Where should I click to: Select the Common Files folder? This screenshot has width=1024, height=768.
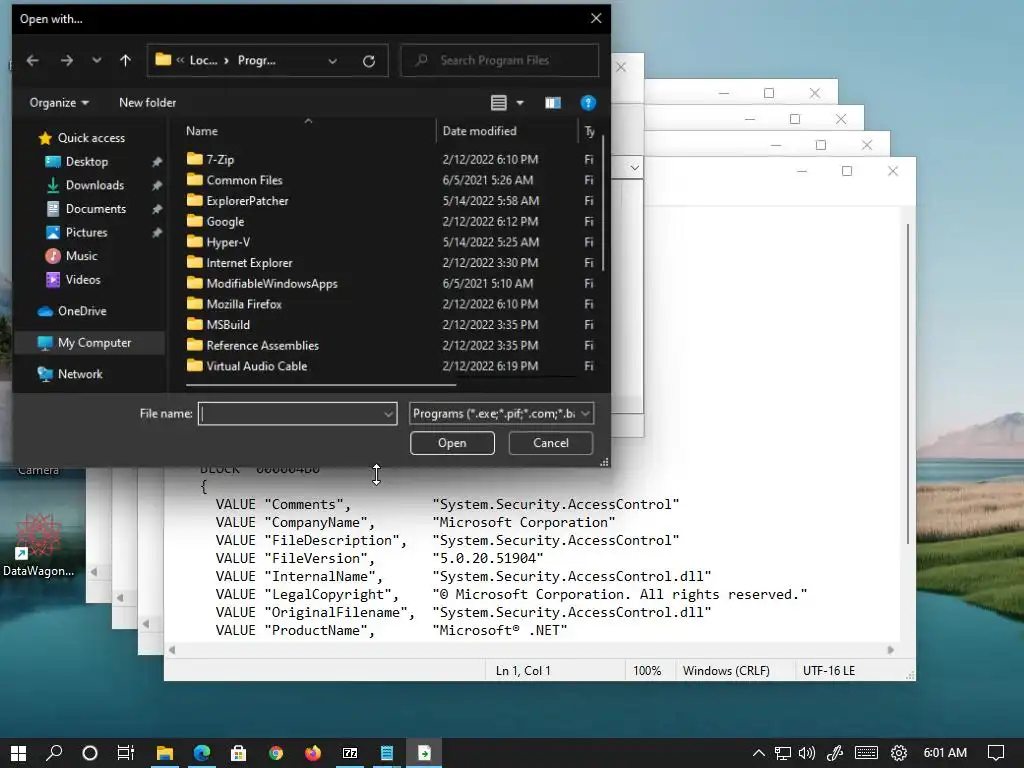coord(244,180)
